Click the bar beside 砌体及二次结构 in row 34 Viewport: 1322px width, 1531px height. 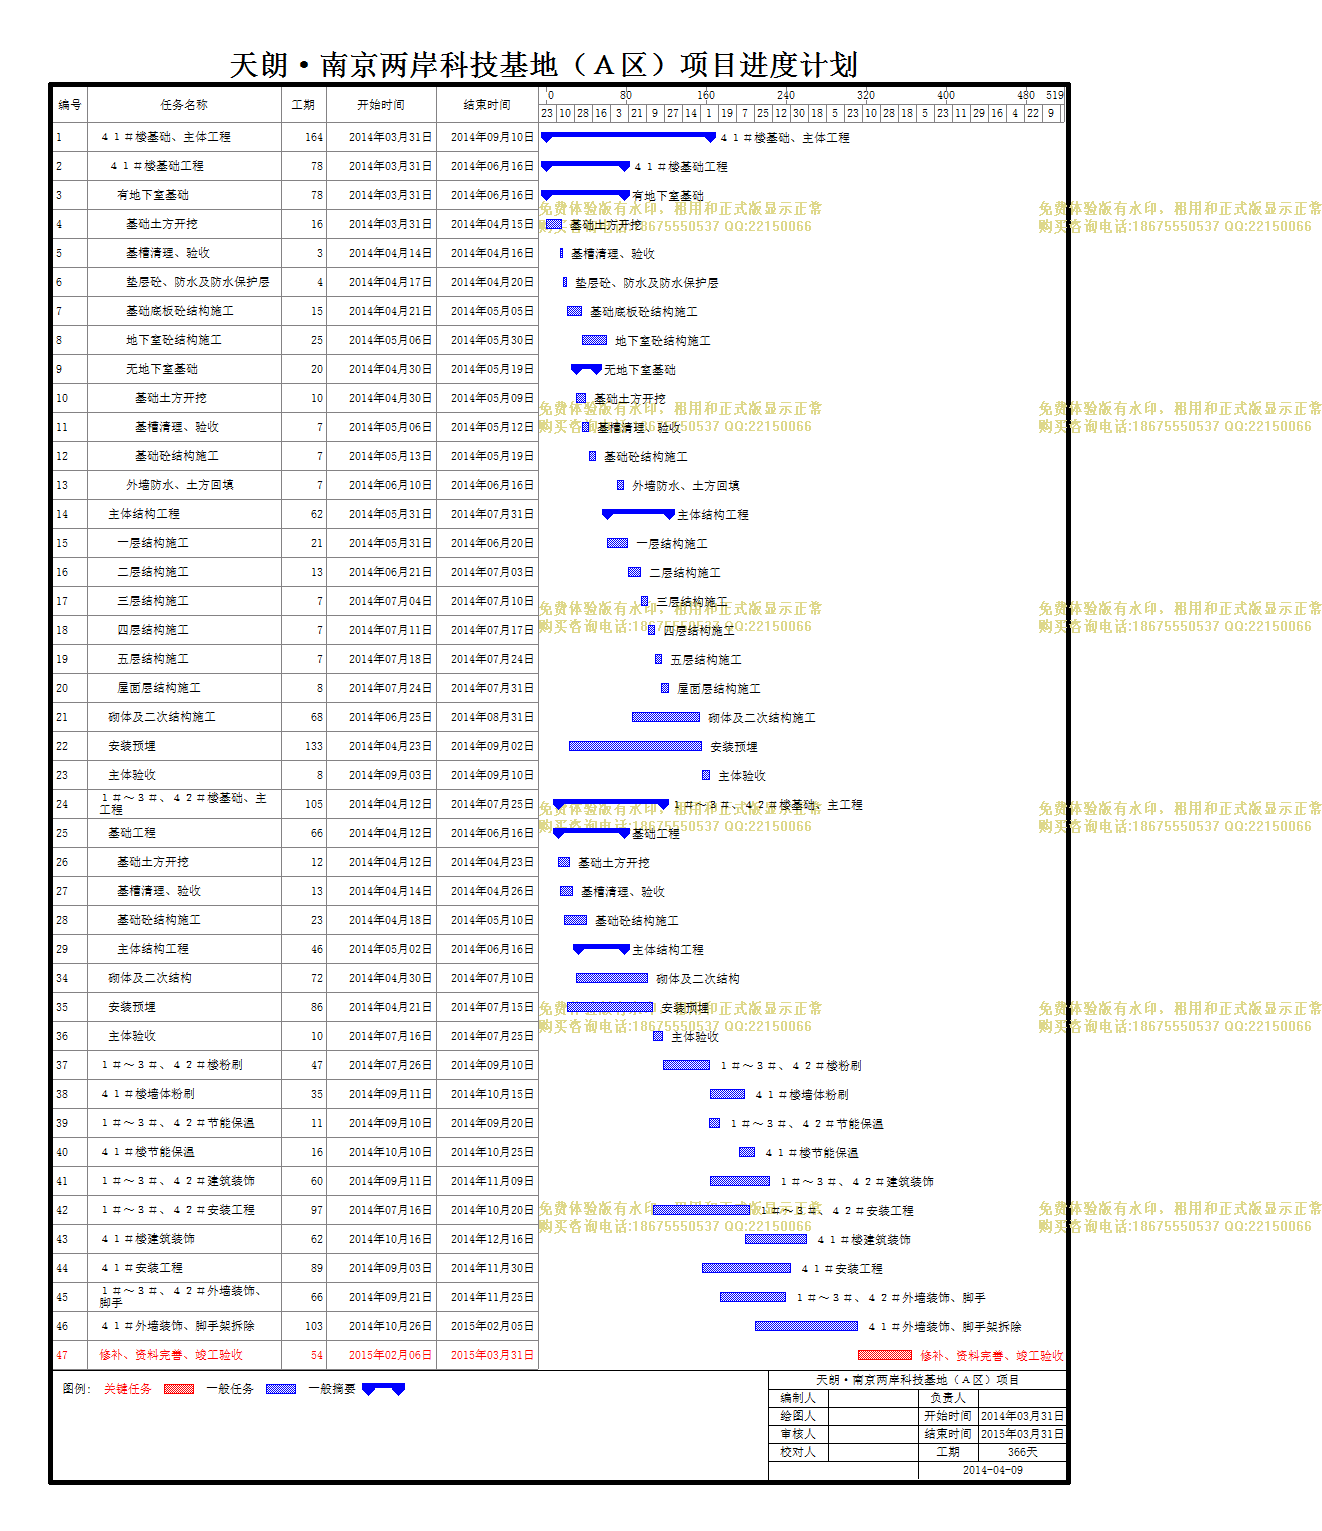coord(612,978)
